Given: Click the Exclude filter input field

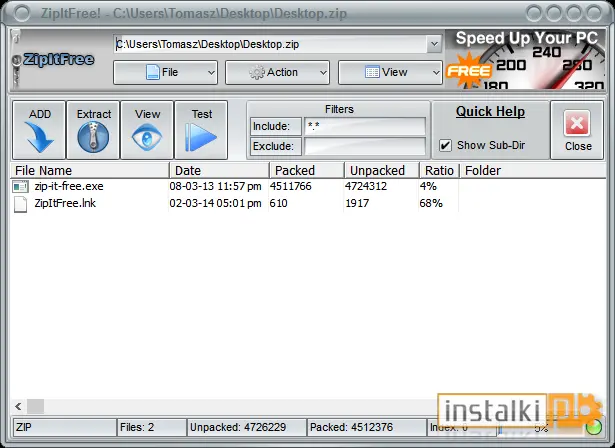Looking at the screenshot, I should 365,146.
